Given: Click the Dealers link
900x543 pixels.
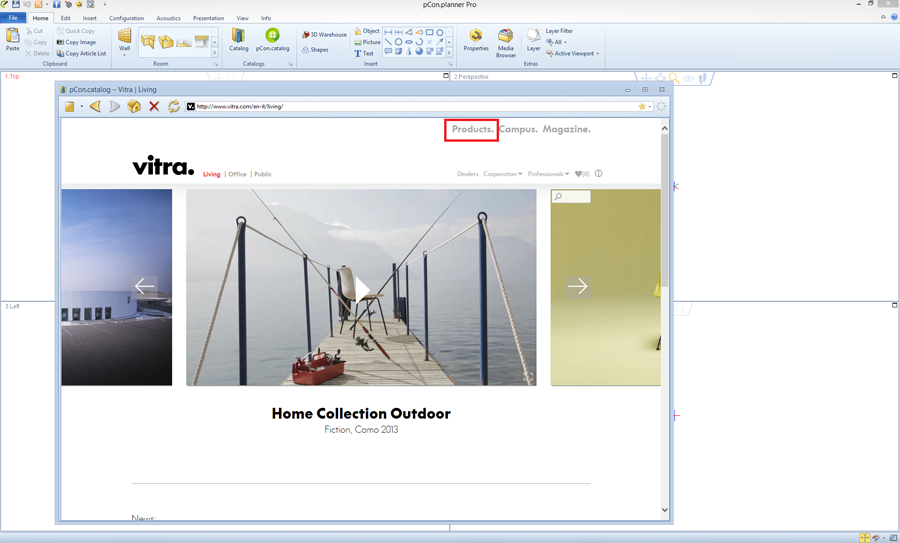Looking at the screenshot, I should (x=468, y=174).
